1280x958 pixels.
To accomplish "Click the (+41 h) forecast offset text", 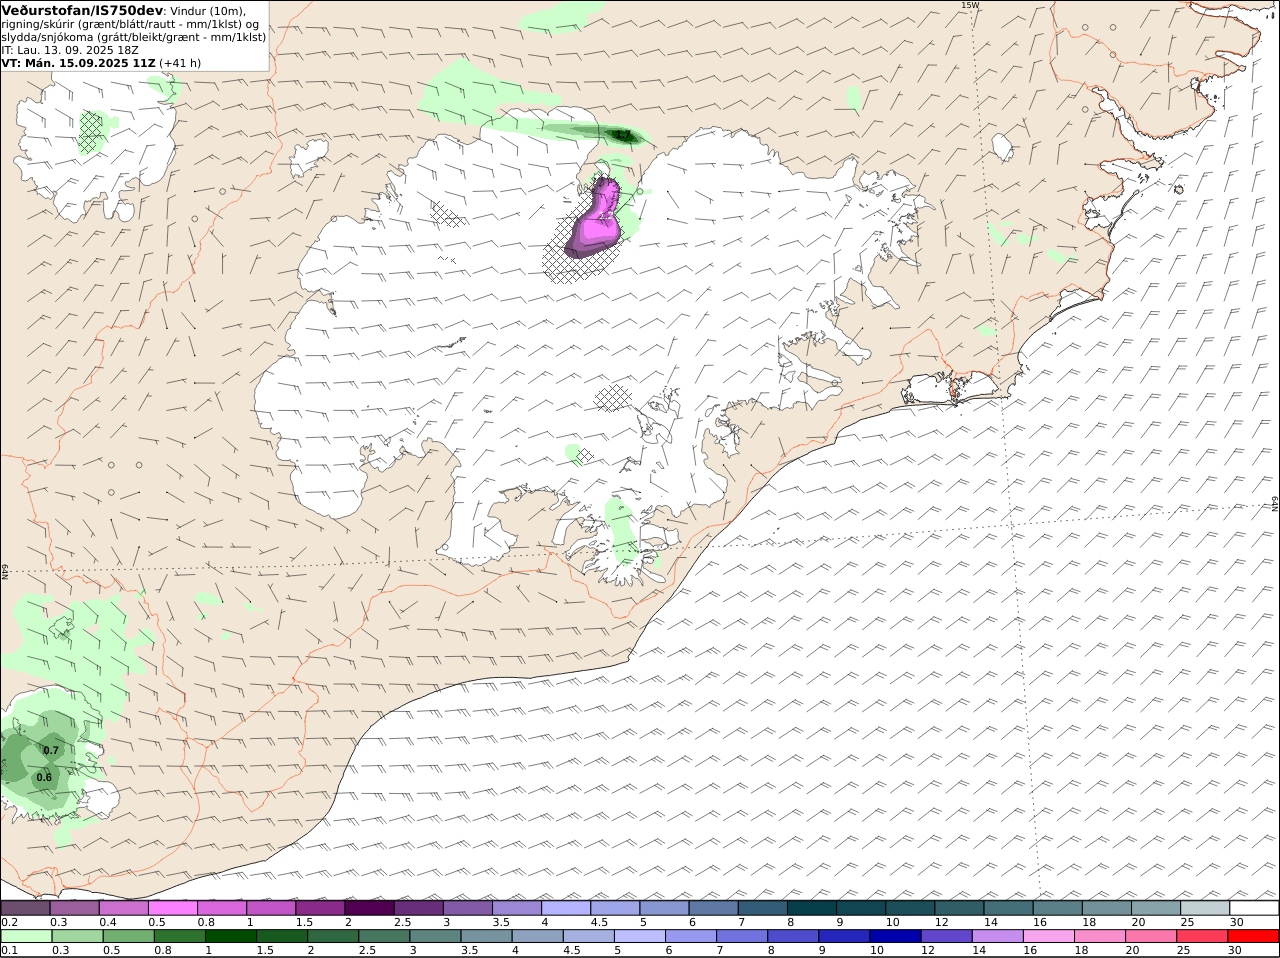I will click(181, 63).
